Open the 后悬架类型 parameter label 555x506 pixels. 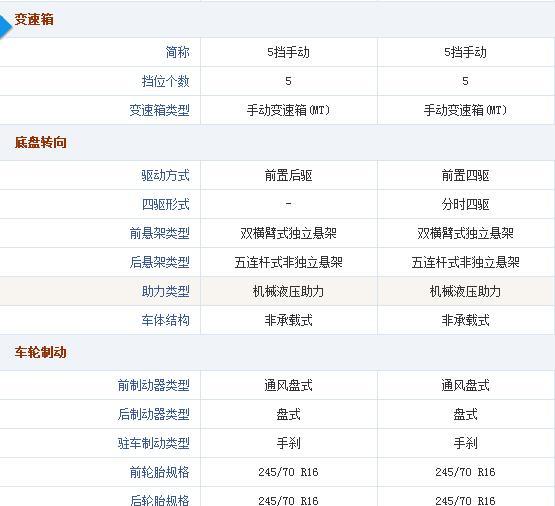[x=160, y=263]
